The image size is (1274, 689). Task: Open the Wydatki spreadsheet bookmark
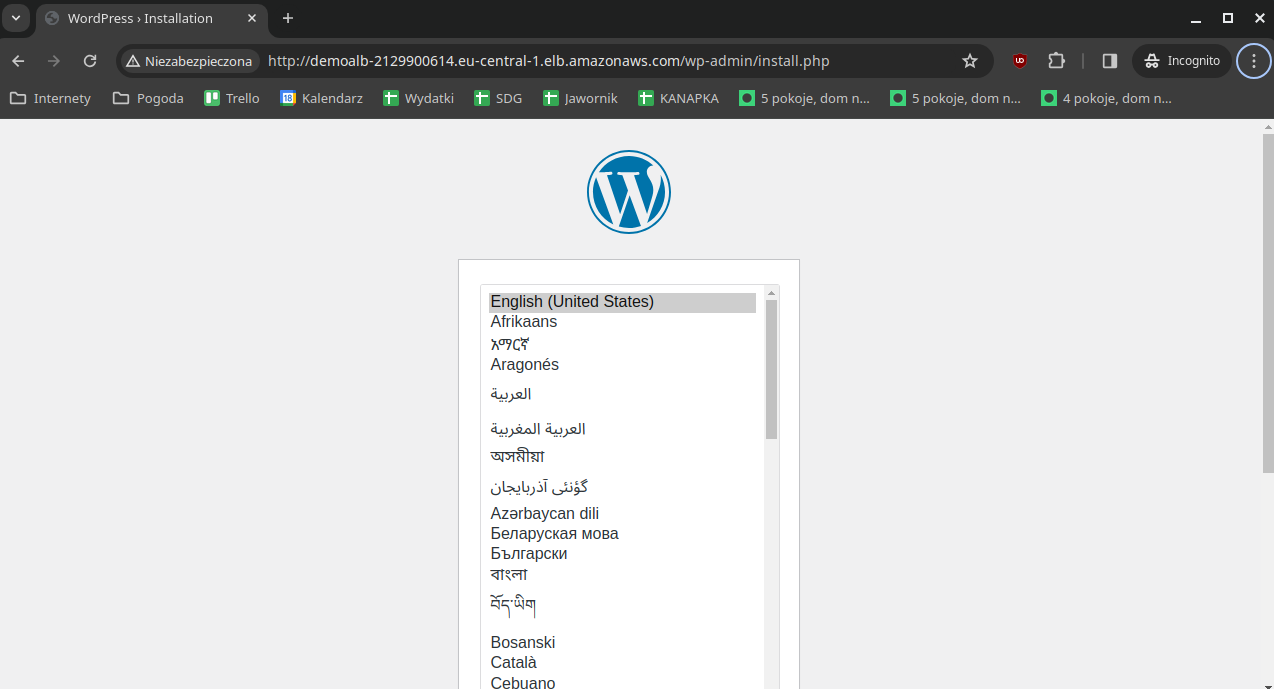click(x=418, y=98)
